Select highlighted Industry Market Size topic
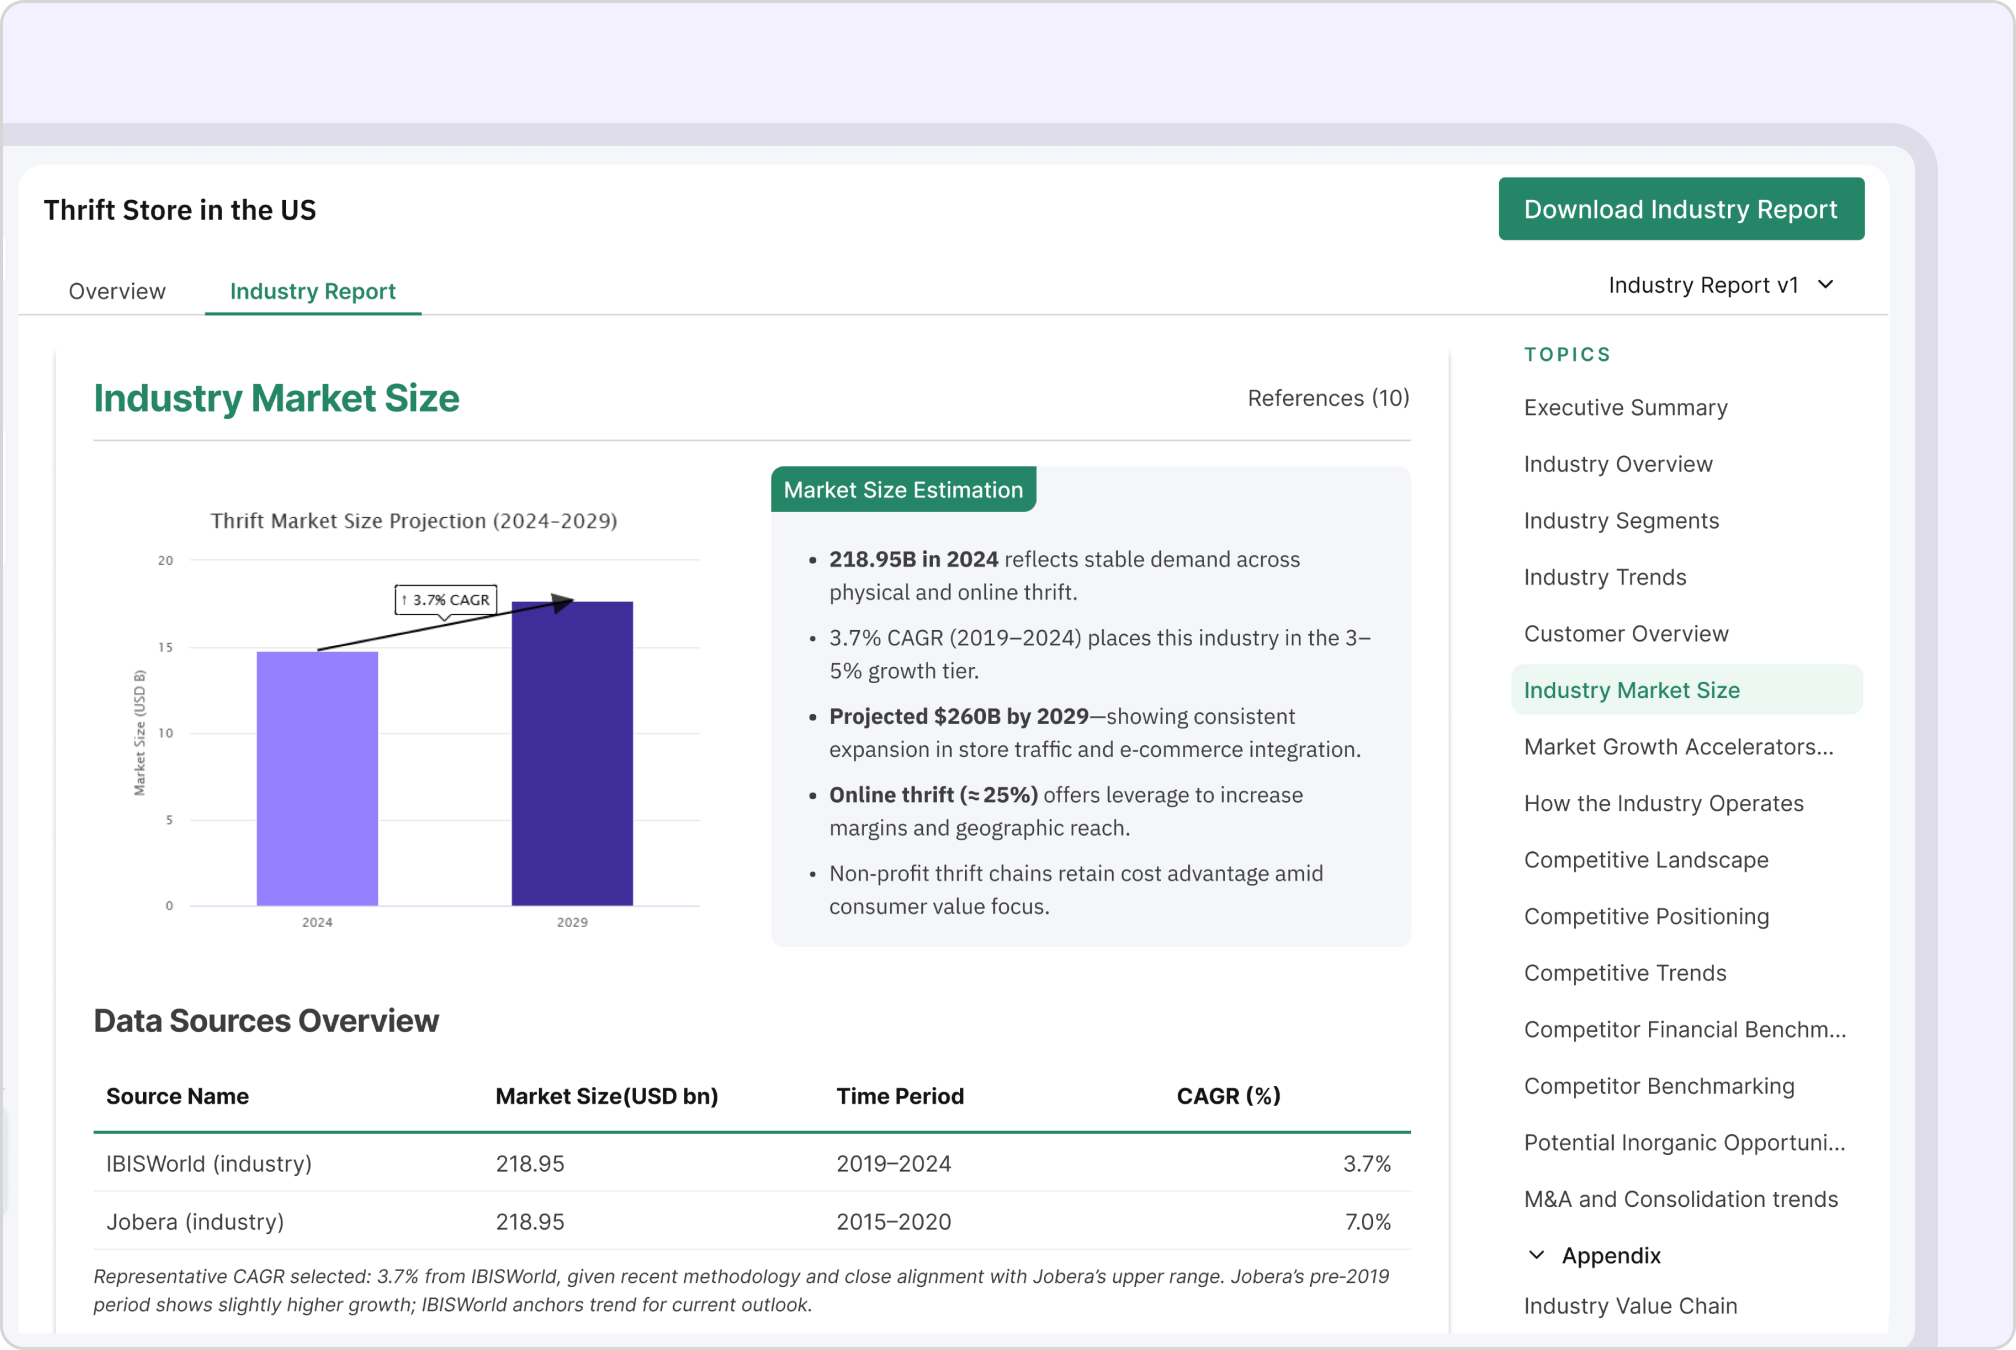This screenshot has height=1350, width=2016. click(x=1631, y=690)
